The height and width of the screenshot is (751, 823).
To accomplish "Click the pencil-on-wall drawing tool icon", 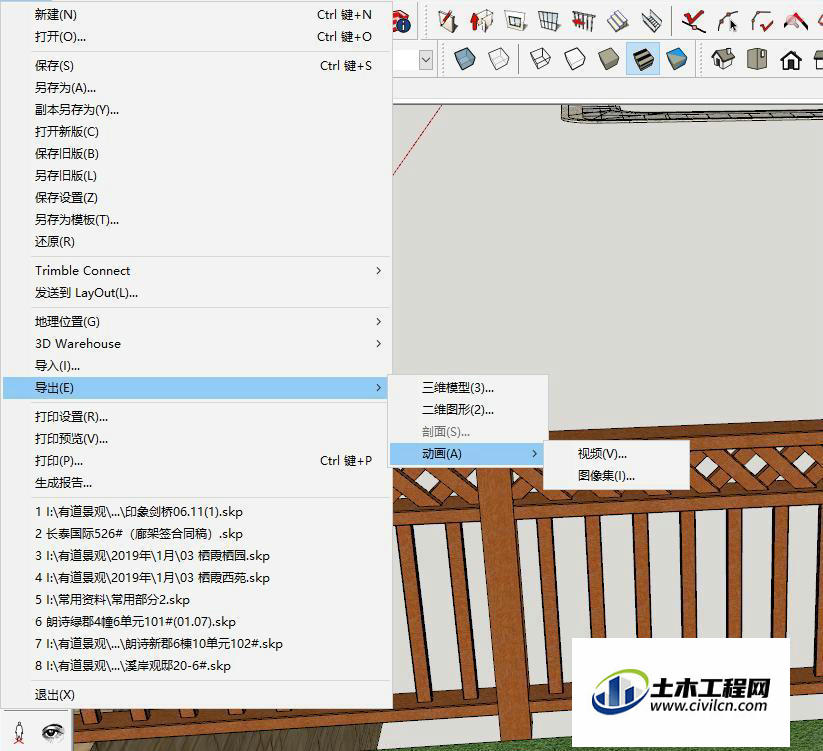I will click(x=448, y=21).
